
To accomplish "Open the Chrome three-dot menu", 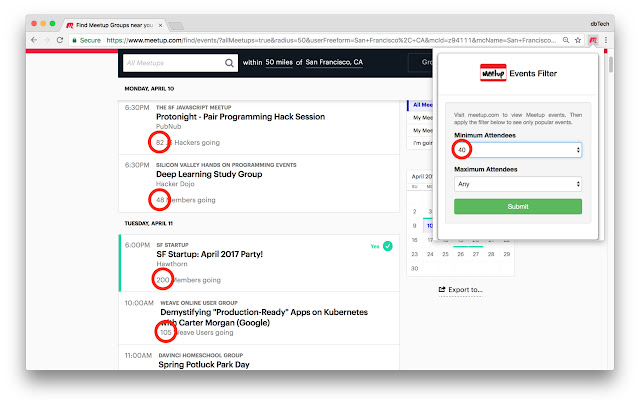I will tap(606, 40).
